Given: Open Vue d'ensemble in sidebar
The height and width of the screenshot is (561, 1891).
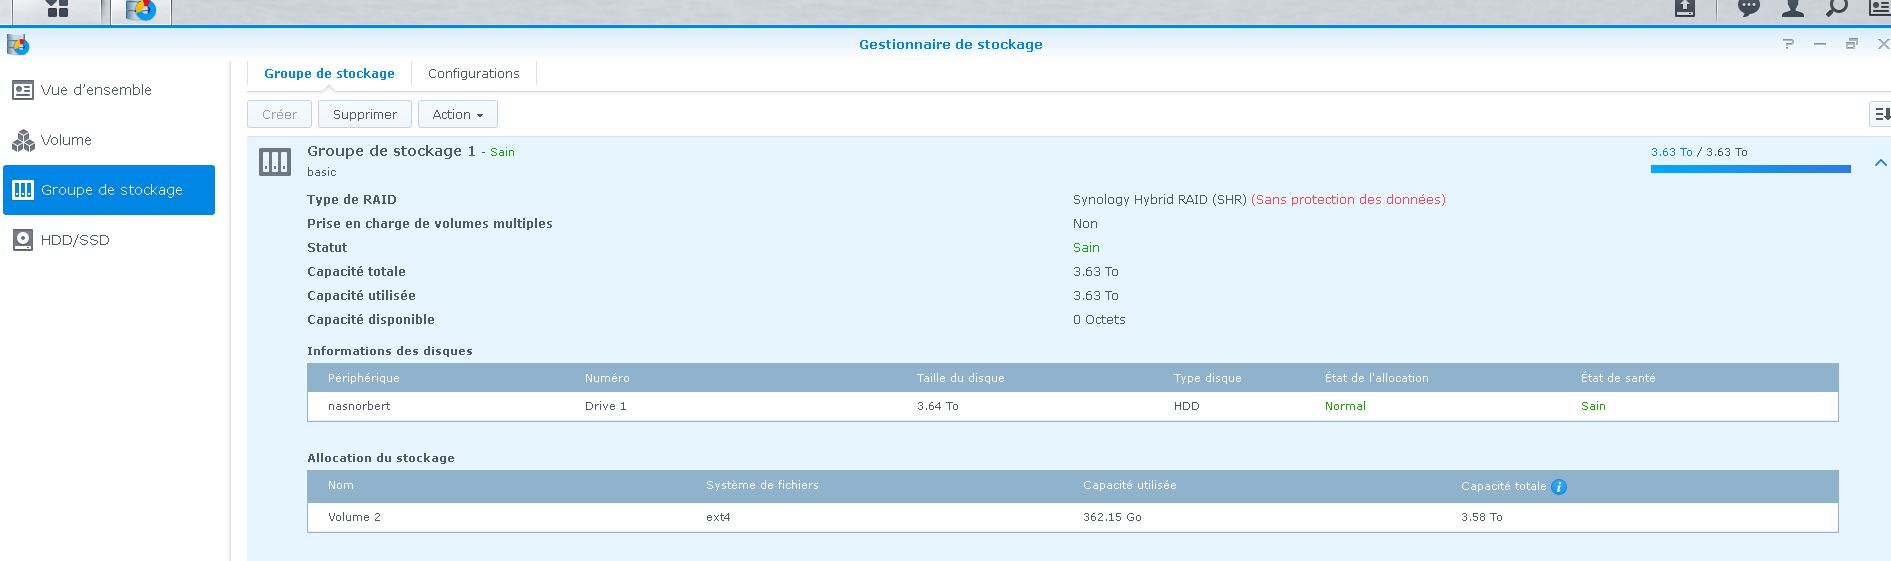Looking at the screenshot, I should [96, 90].
